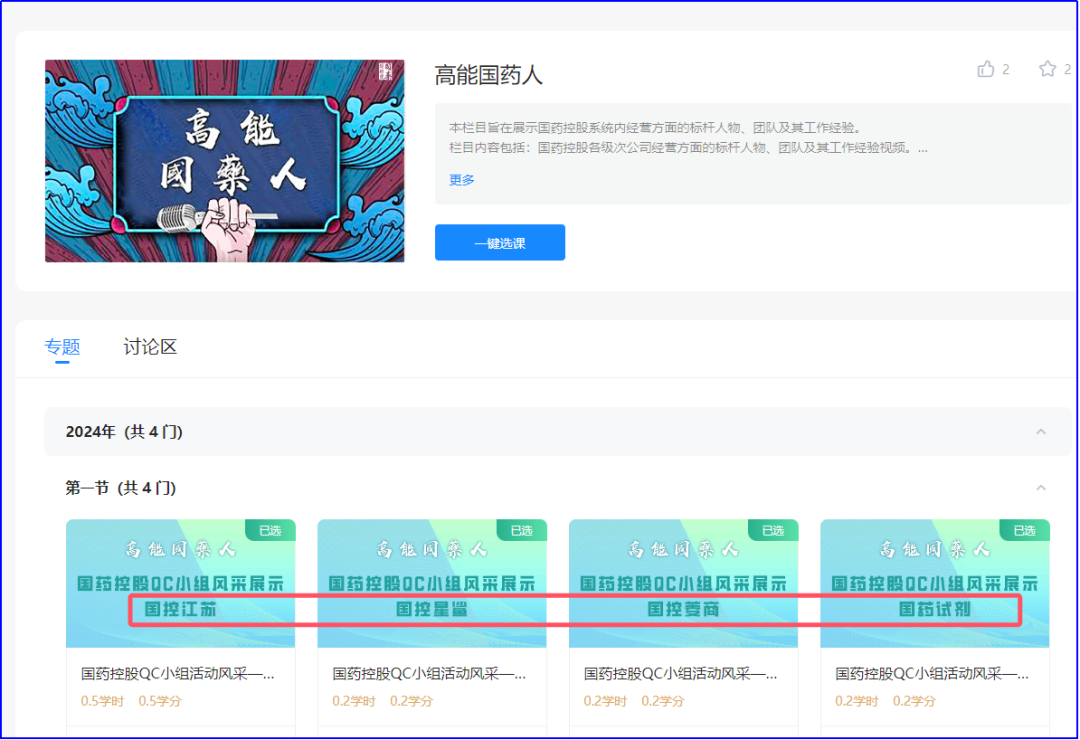The width and height of the screenshot is (1080, 740).
Task: Click 已选 badge on 国药试剂 course
Action: (x=1025, y=530)
